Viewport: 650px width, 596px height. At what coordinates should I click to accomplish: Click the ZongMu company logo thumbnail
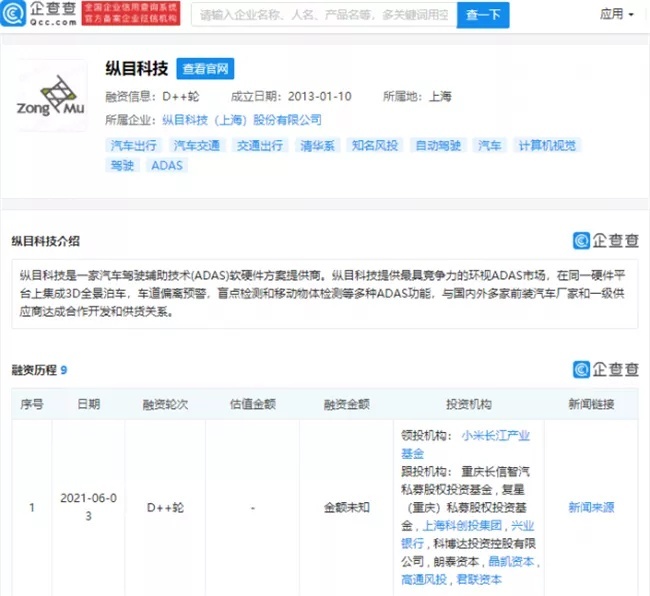[51, 96]
